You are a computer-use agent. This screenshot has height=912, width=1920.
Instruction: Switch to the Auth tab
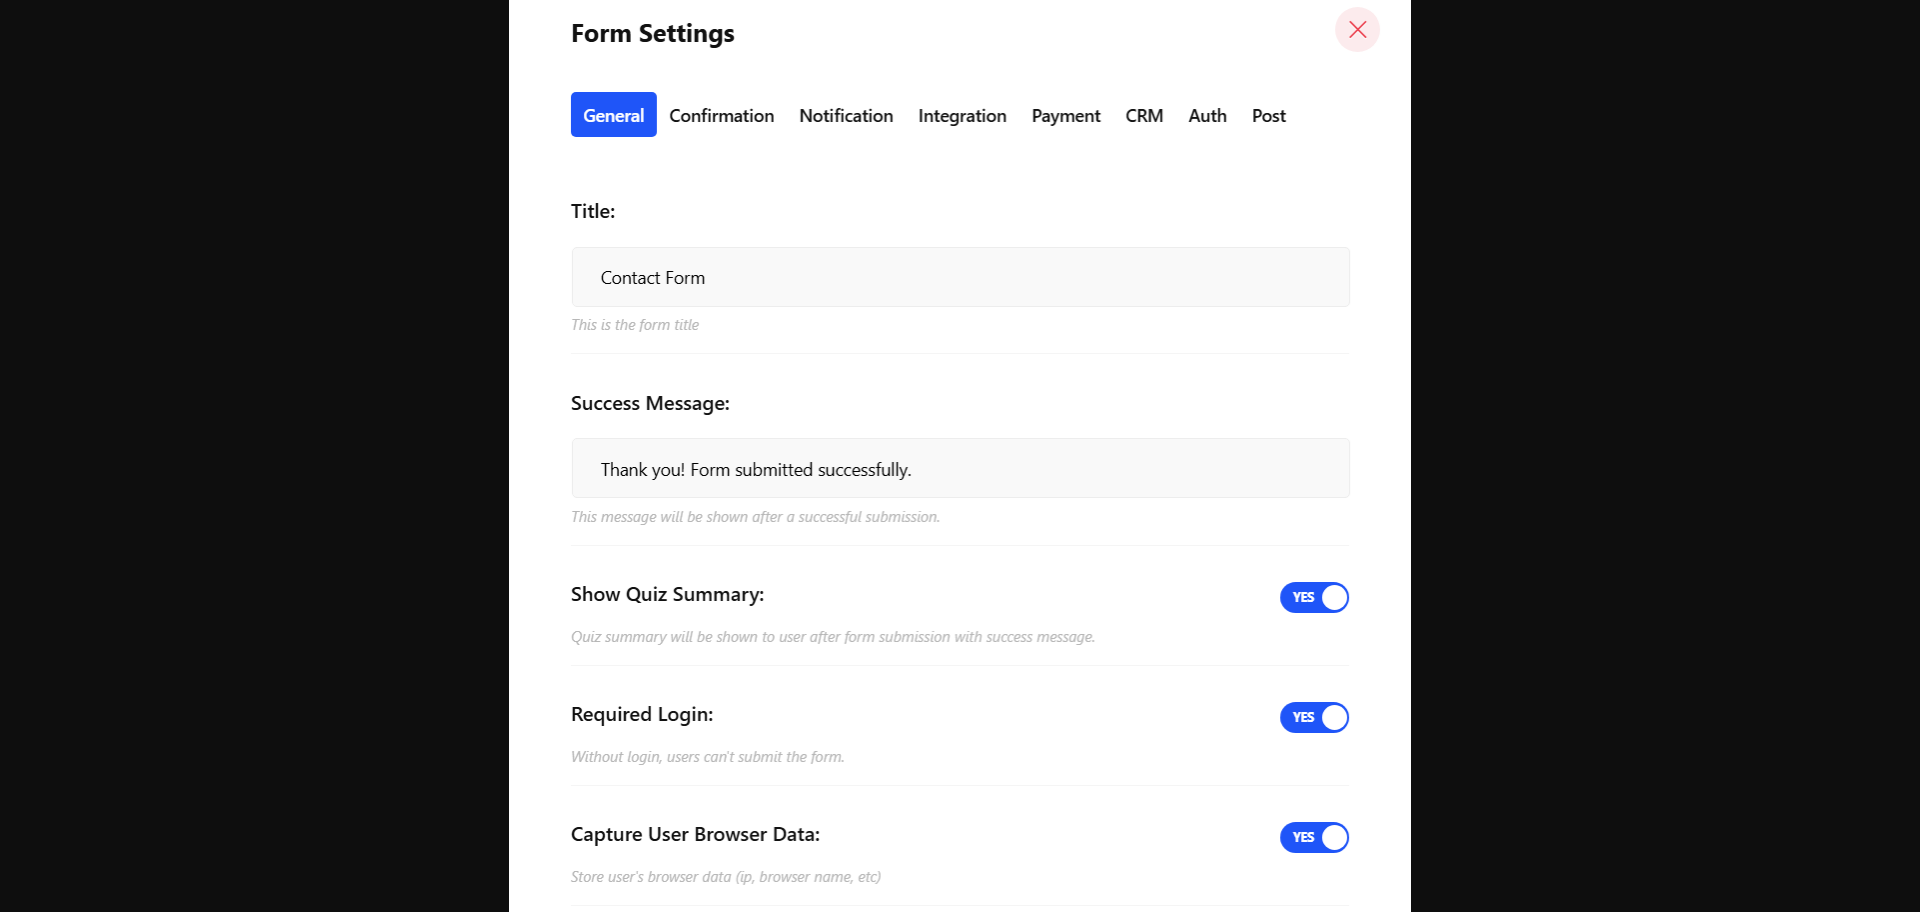(1207, 115)
